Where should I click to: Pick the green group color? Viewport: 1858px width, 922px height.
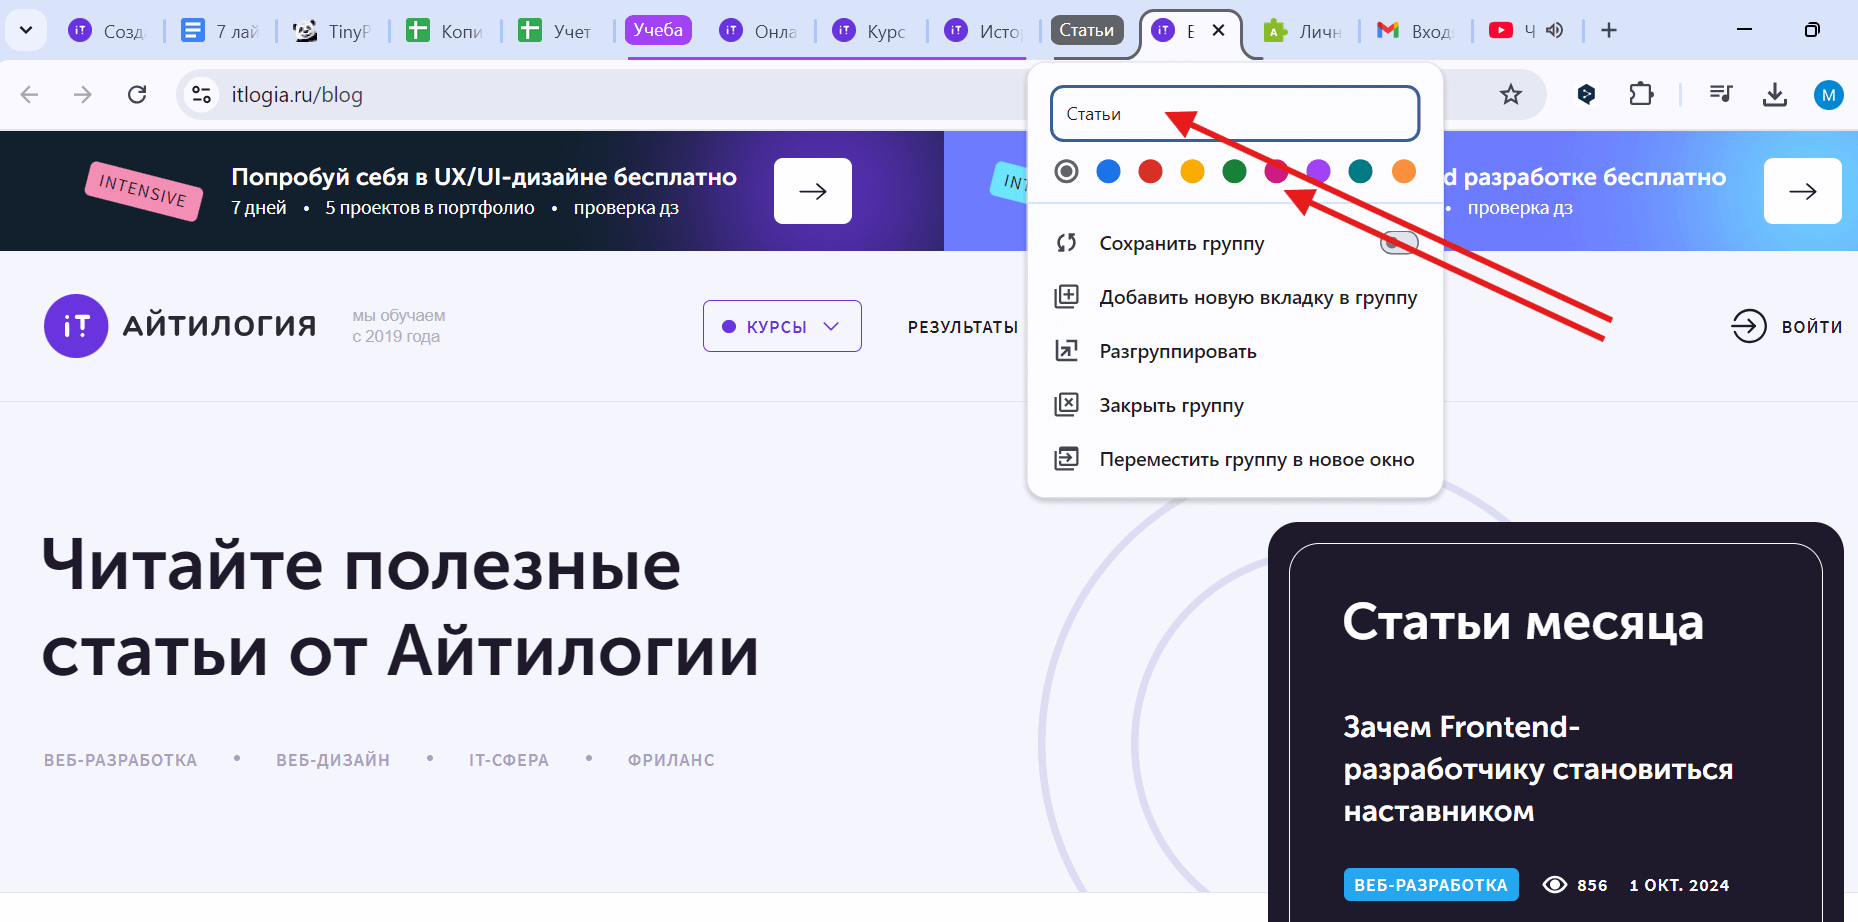(1234, 172)
